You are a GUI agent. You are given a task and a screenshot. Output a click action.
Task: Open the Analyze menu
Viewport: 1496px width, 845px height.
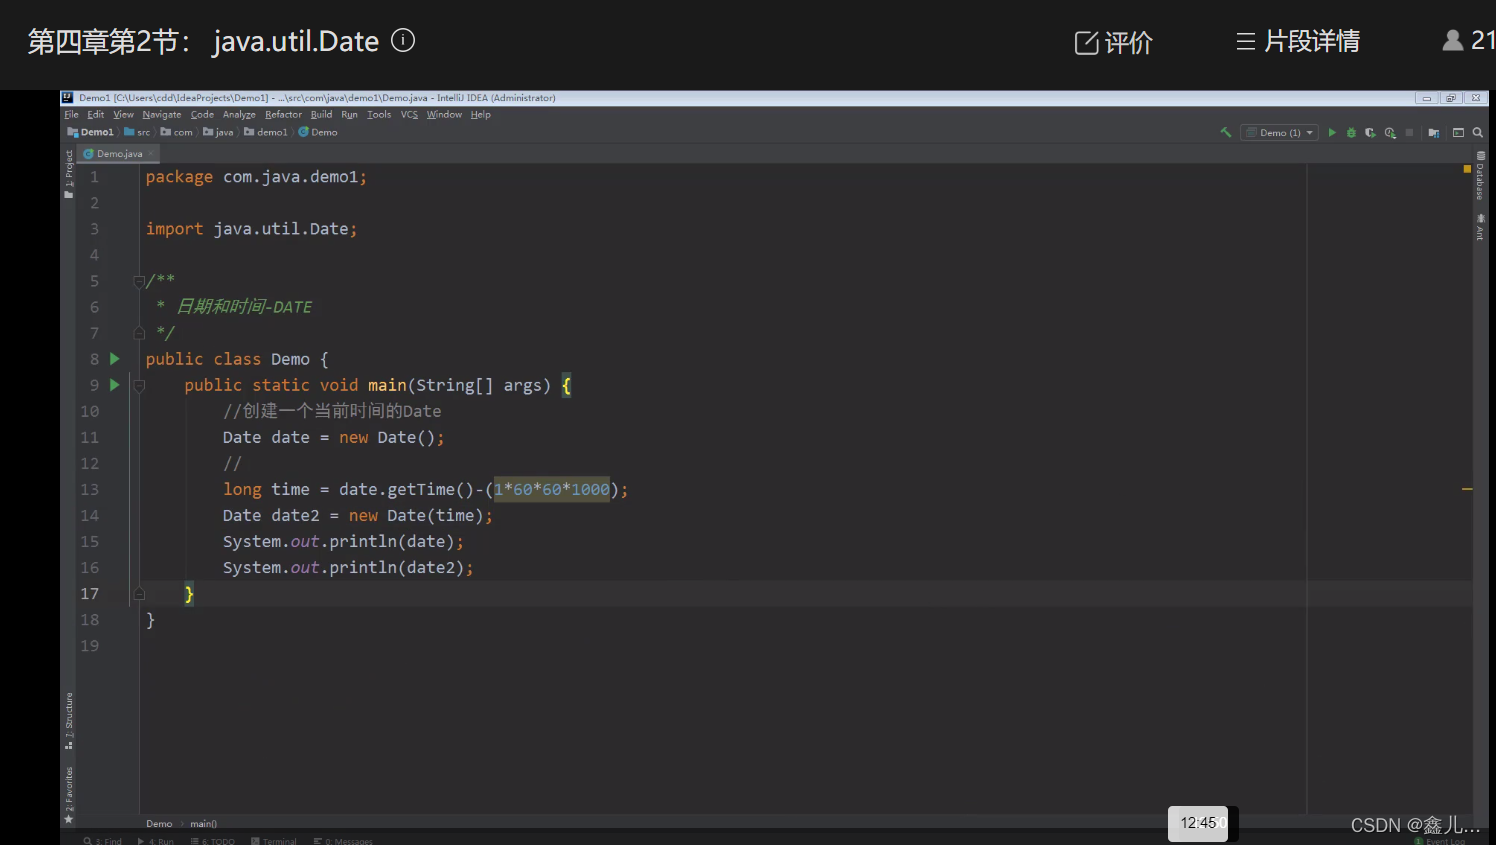click(x=239, y=114)
